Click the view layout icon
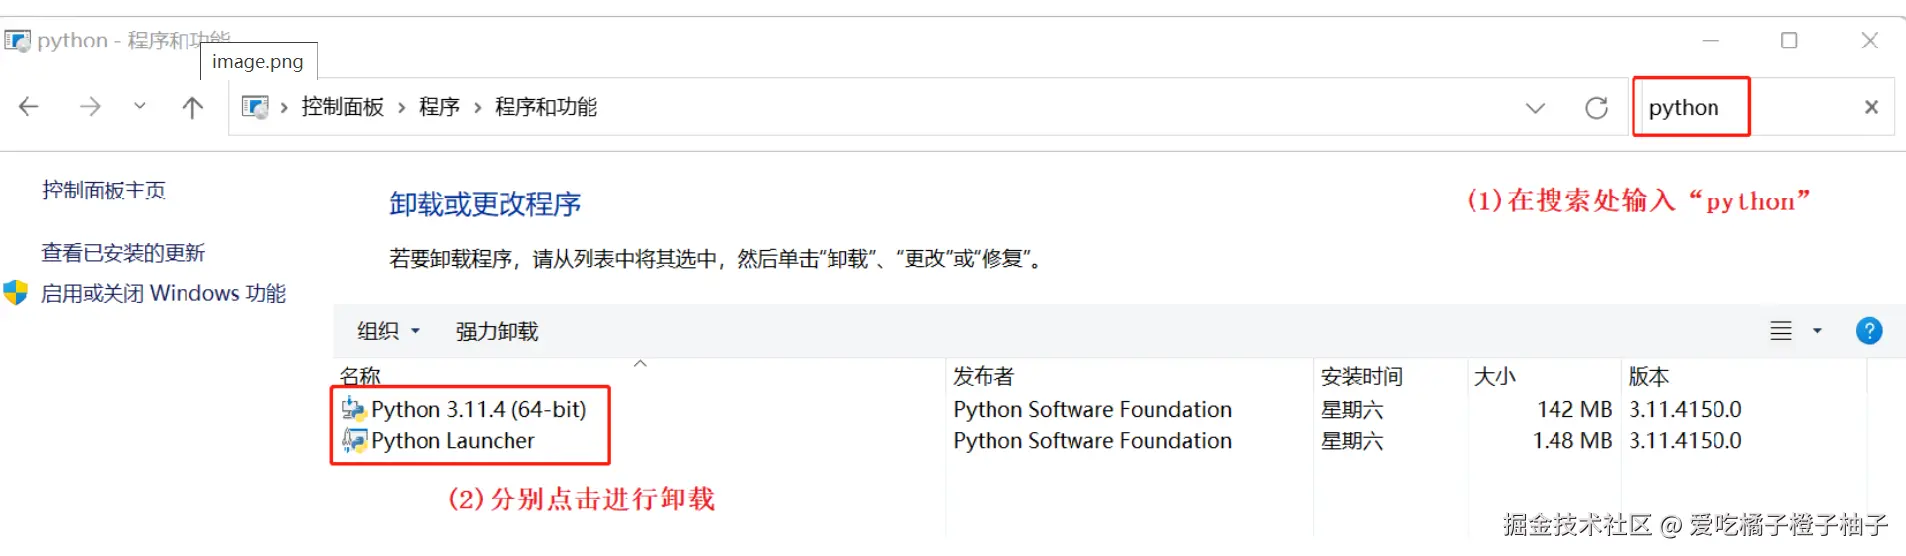This screenshot has width=1906, height=556. 1781,331
